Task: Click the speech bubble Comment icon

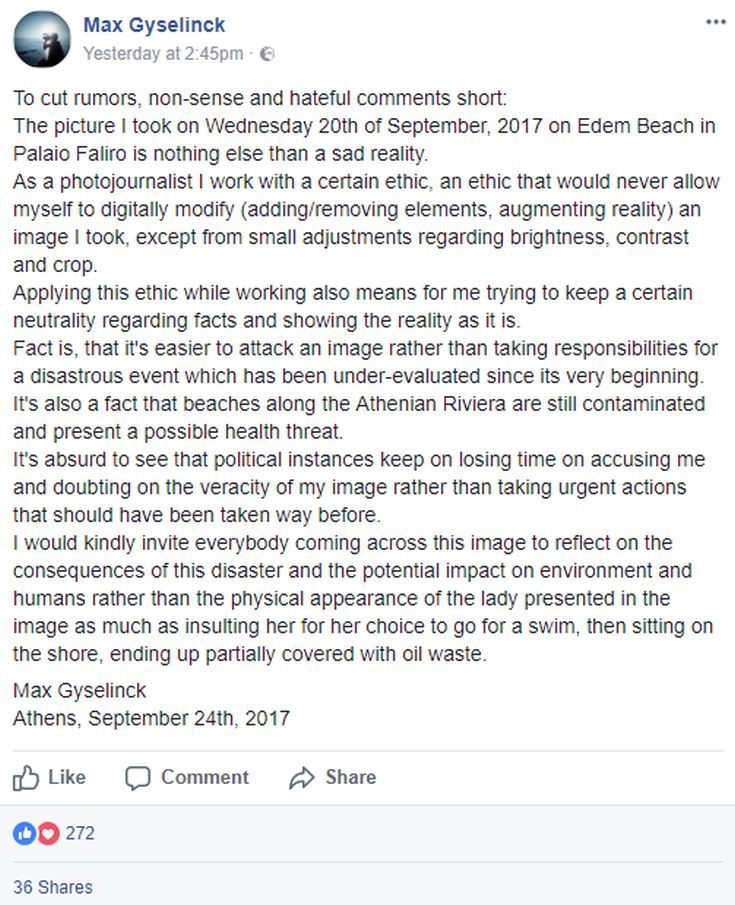Action: click(139, 778)
